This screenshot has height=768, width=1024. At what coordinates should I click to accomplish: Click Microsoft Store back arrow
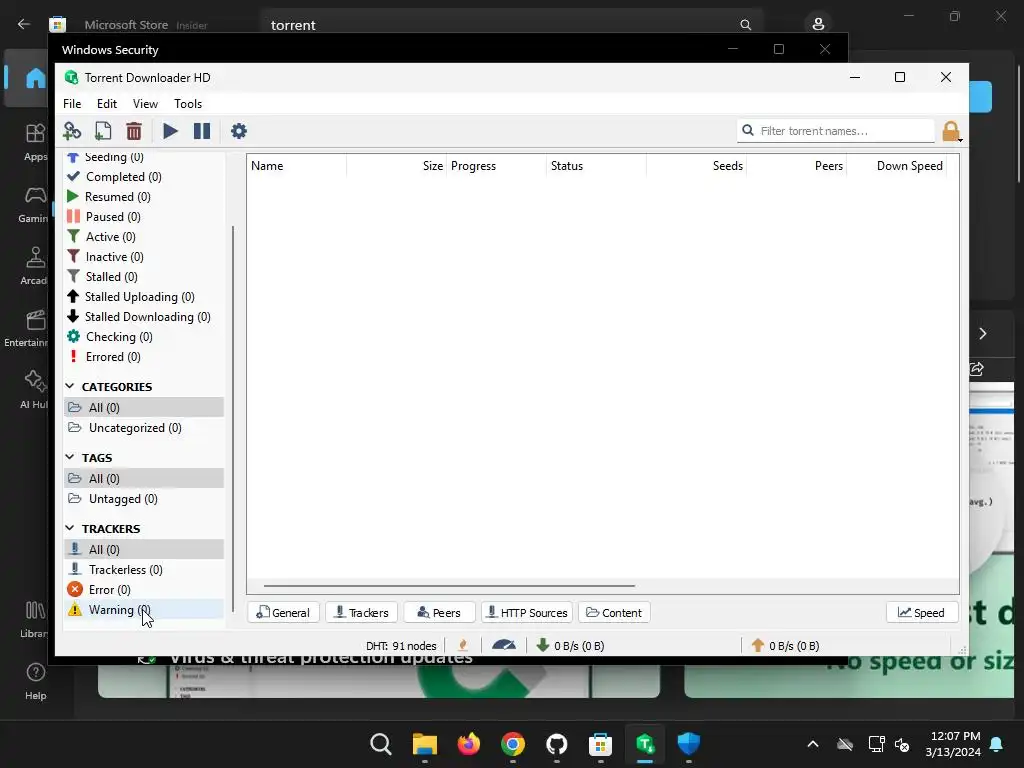(24, 24)
